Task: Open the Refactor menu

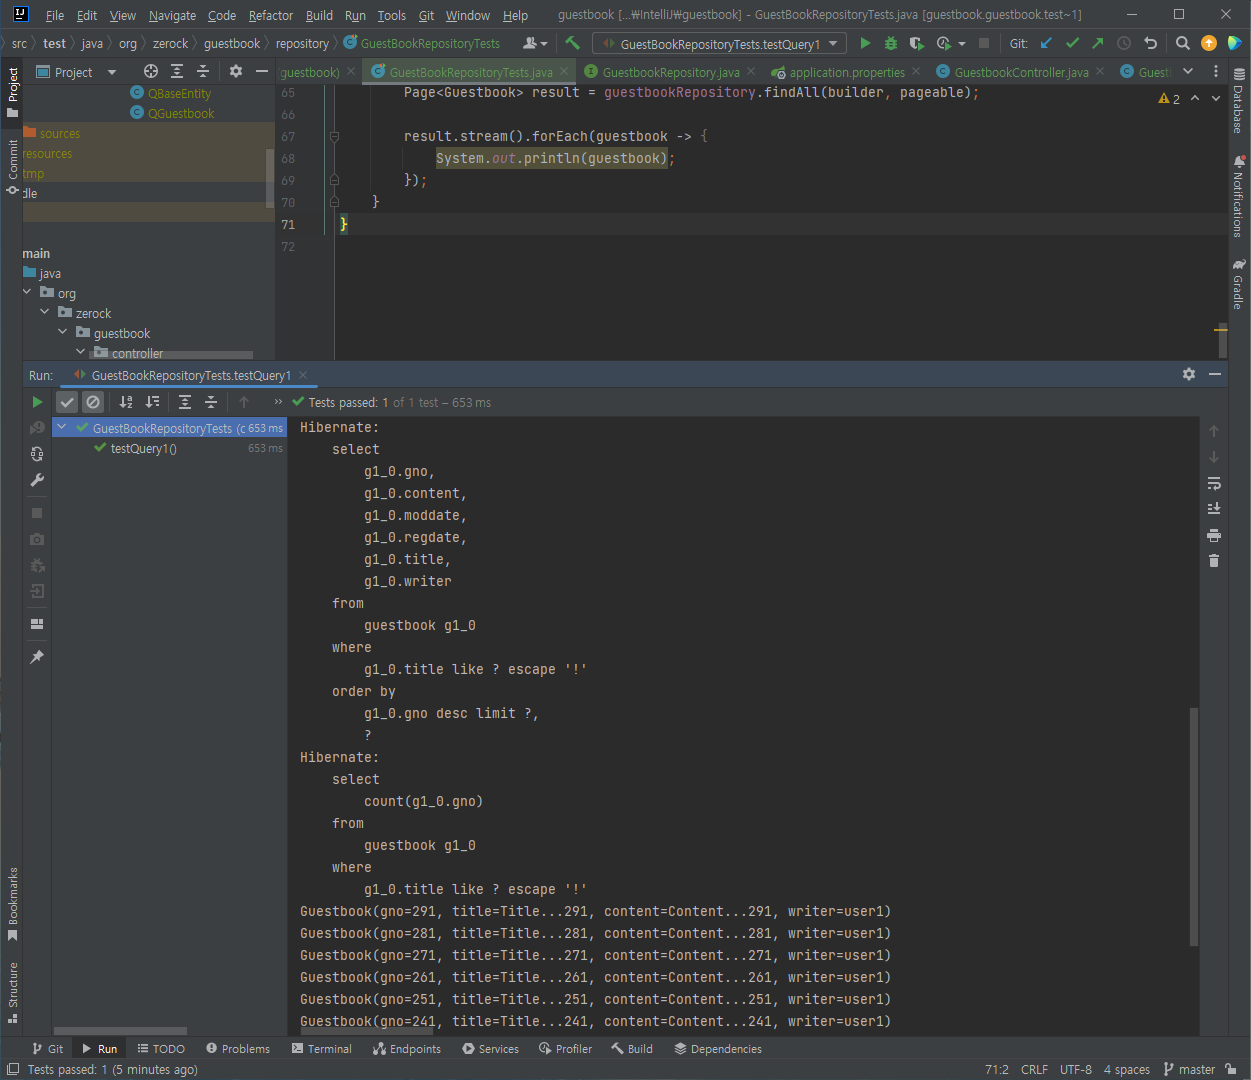Action: 271,15
